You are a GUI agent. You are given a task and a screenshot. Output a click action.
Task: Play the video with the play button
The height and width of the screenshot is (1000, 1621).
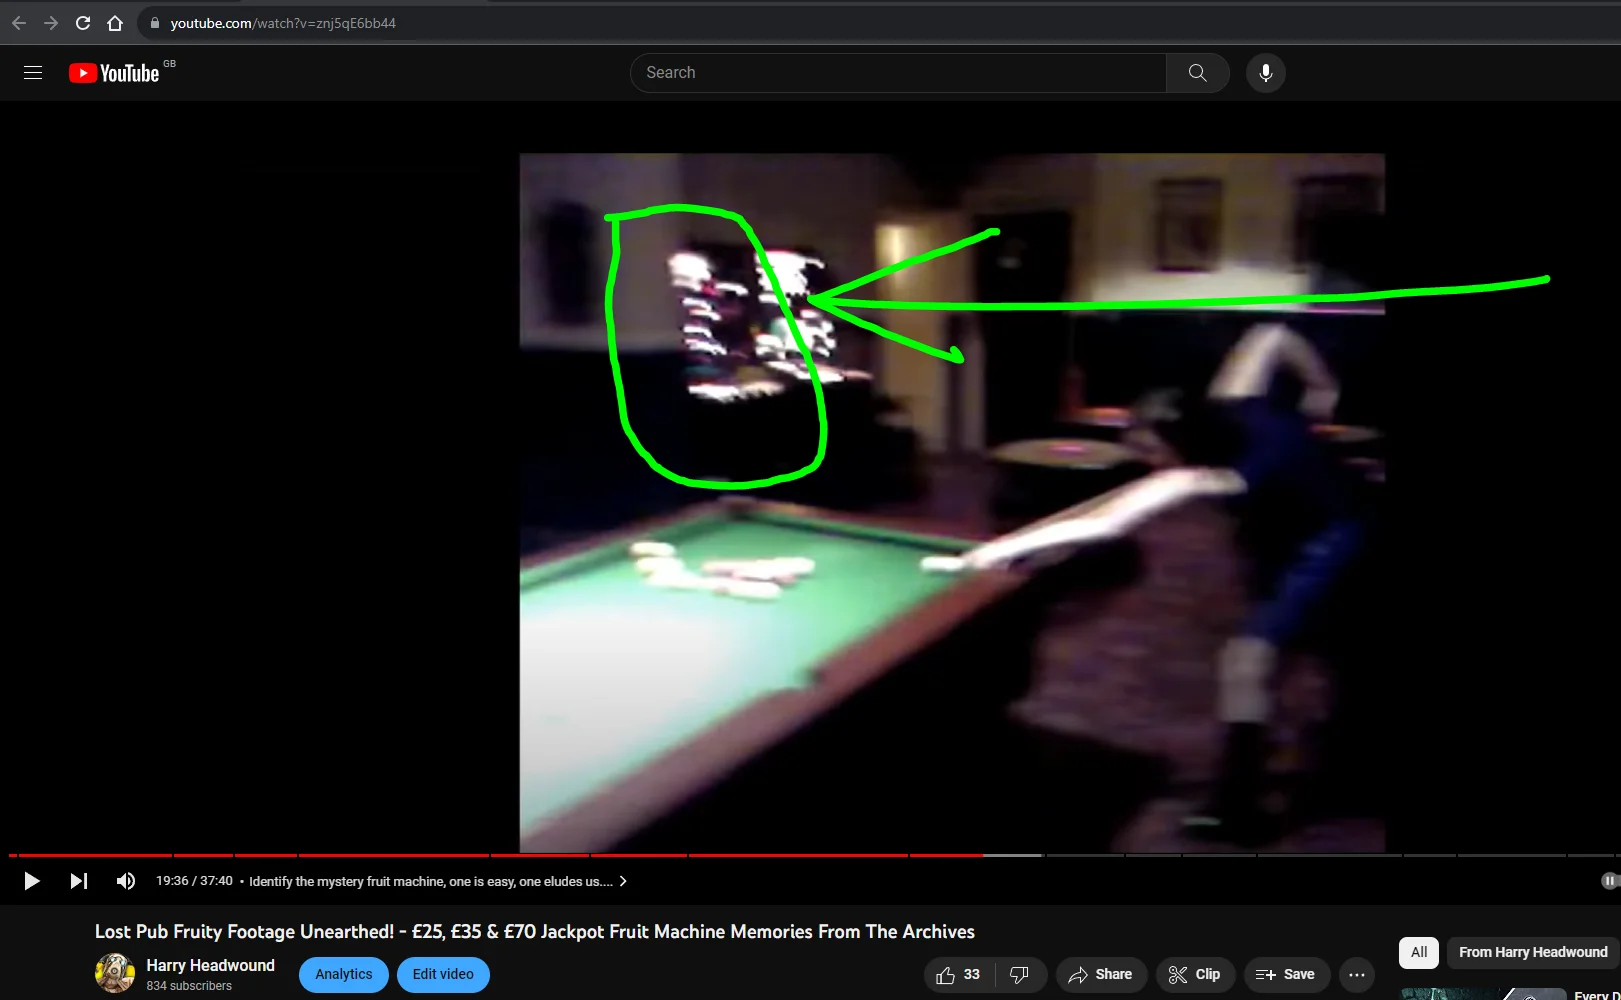pyautogui.click(x=31, y=881)
